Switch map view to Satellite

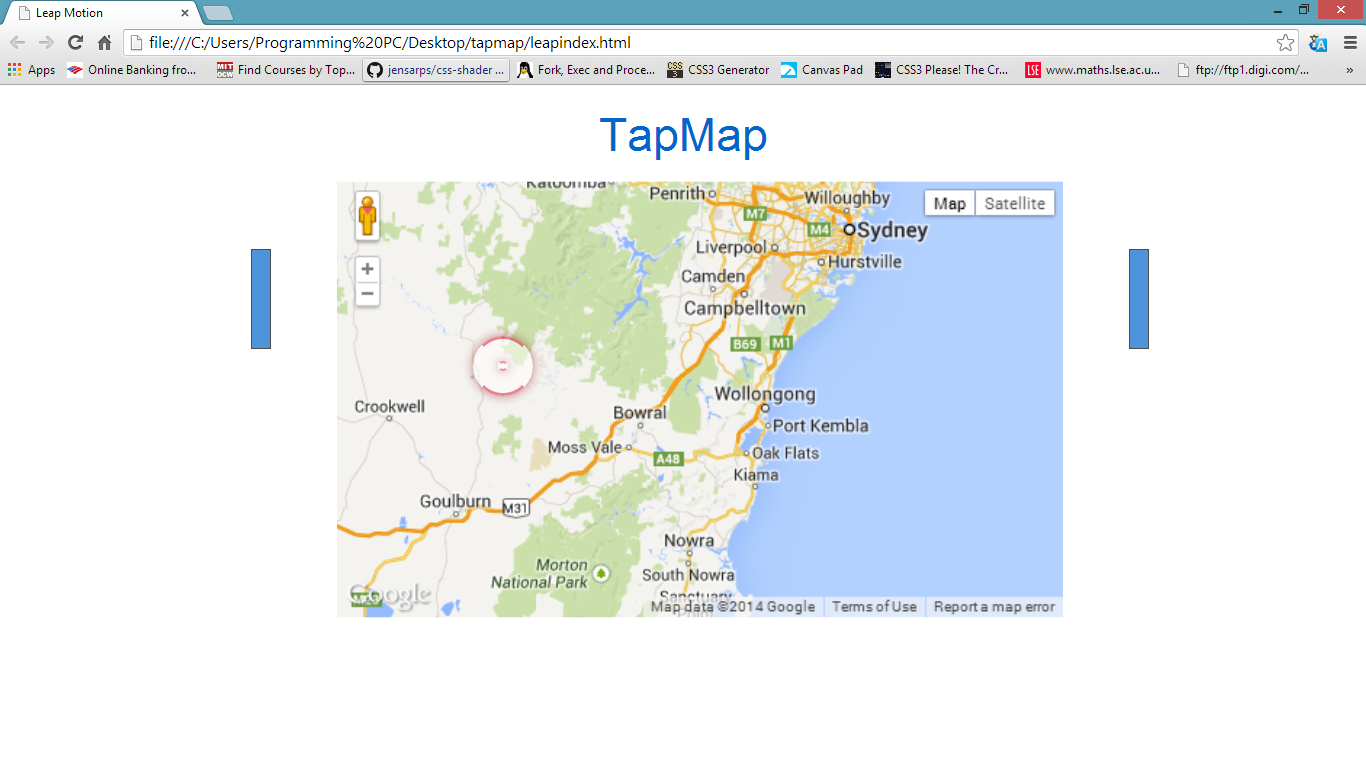[1014, 203]
